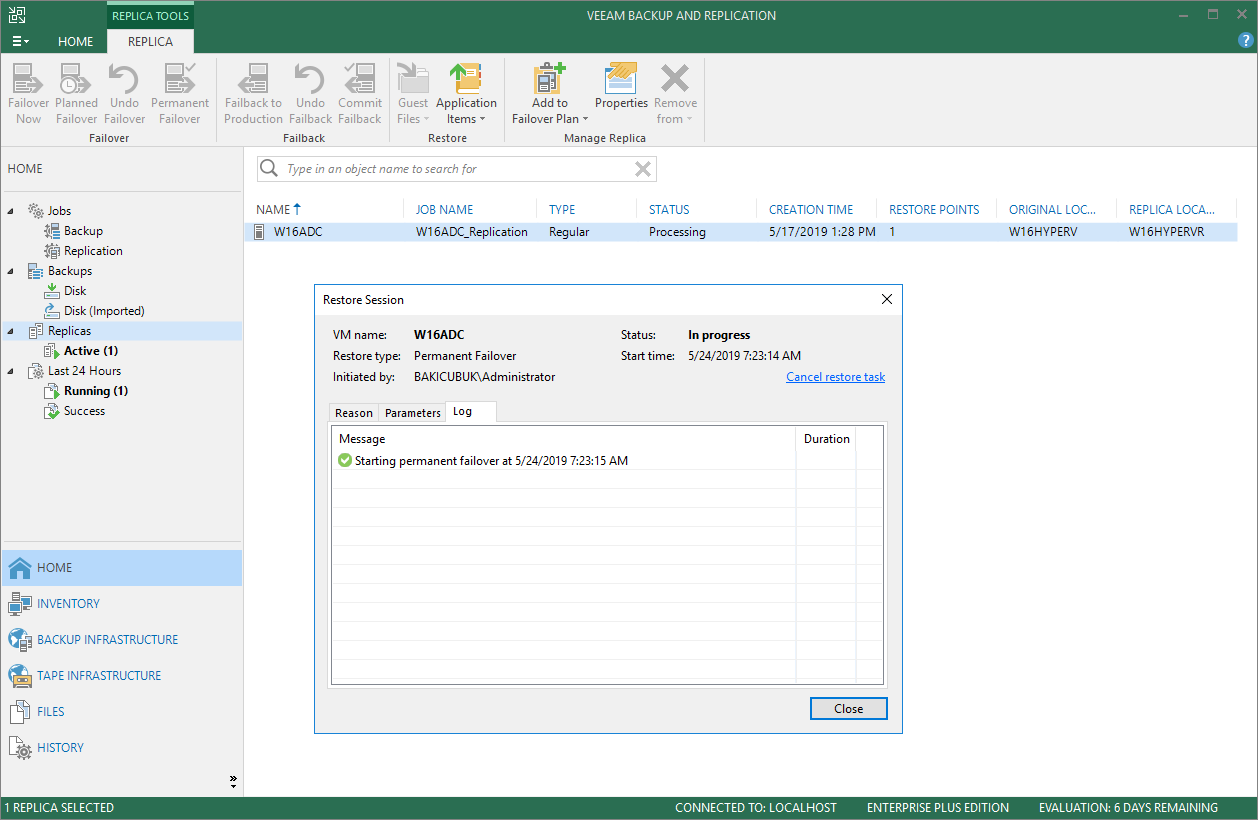This screenshot has width=1258, height=820.
Task: Open the HISTORY navigation view
Action: [121, 748]
